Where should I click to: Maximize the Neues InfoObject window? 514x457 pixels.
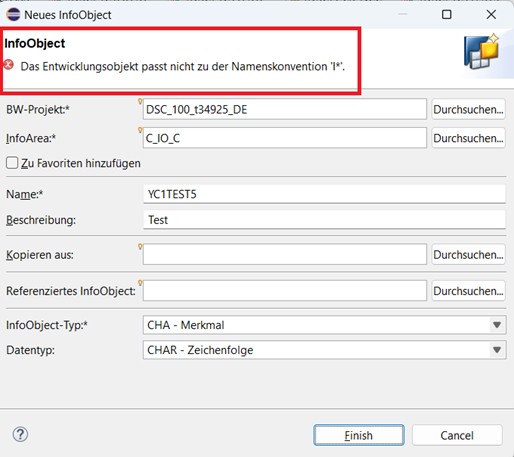coord(447,15)
